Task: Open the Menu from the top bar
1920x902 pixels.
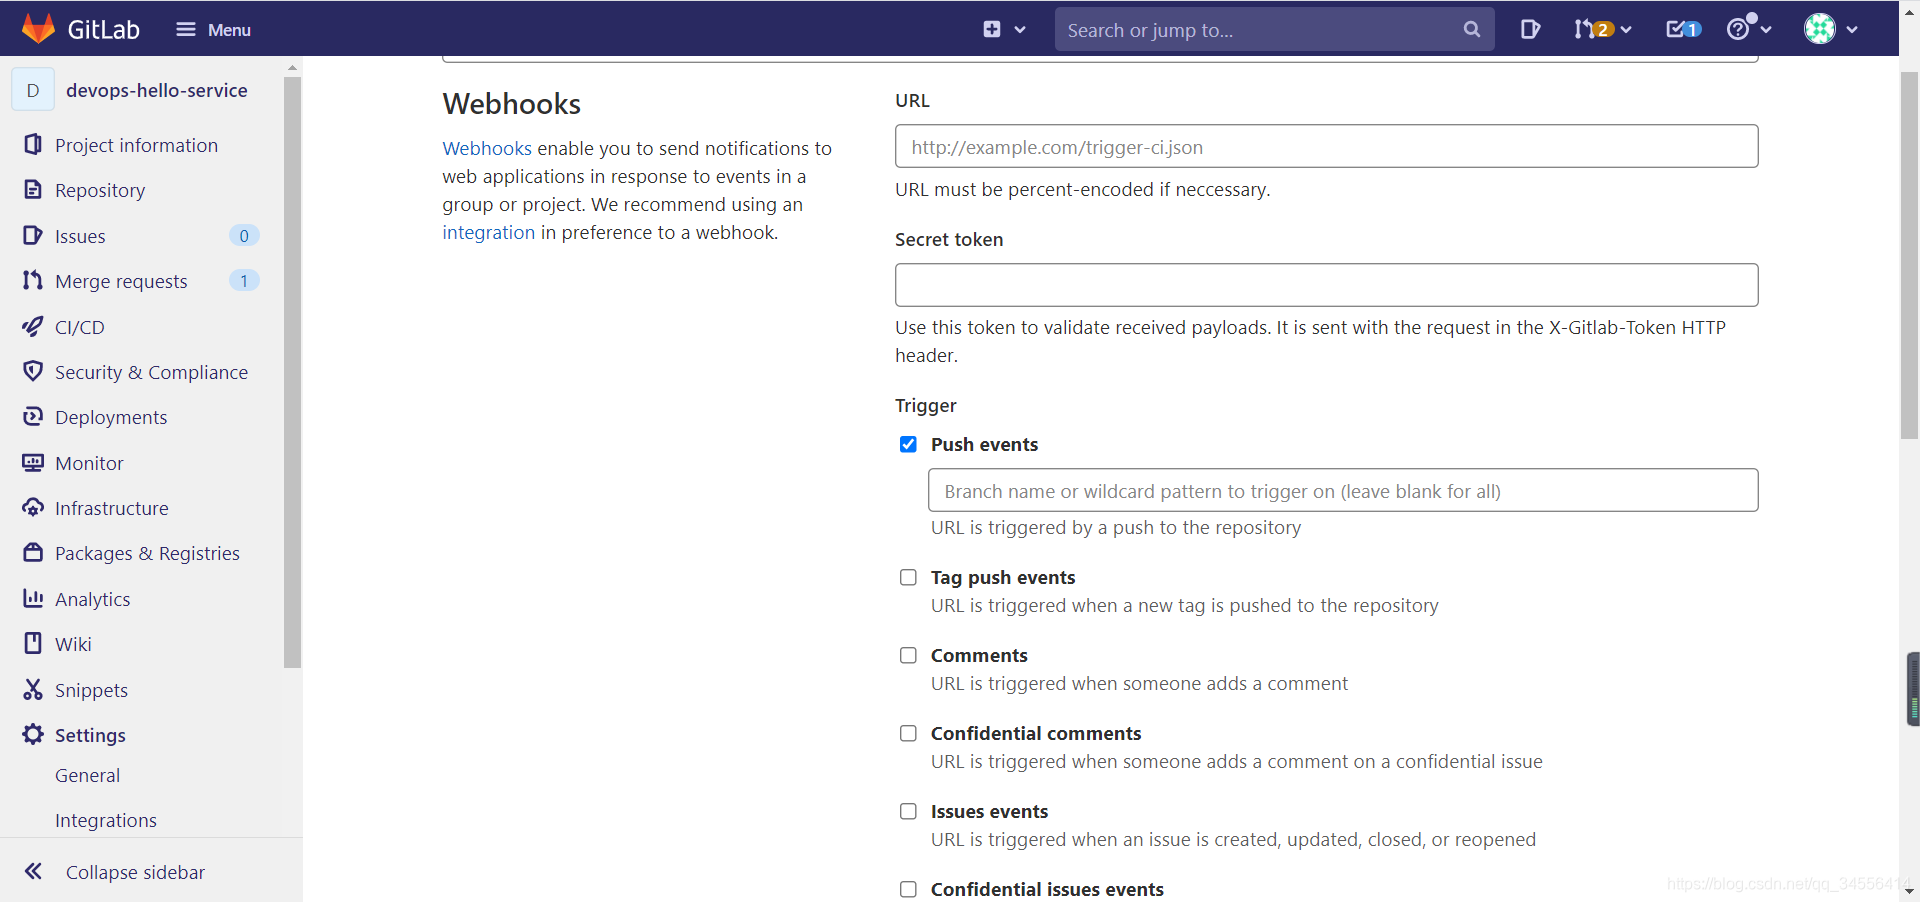Action: [213, 29]
